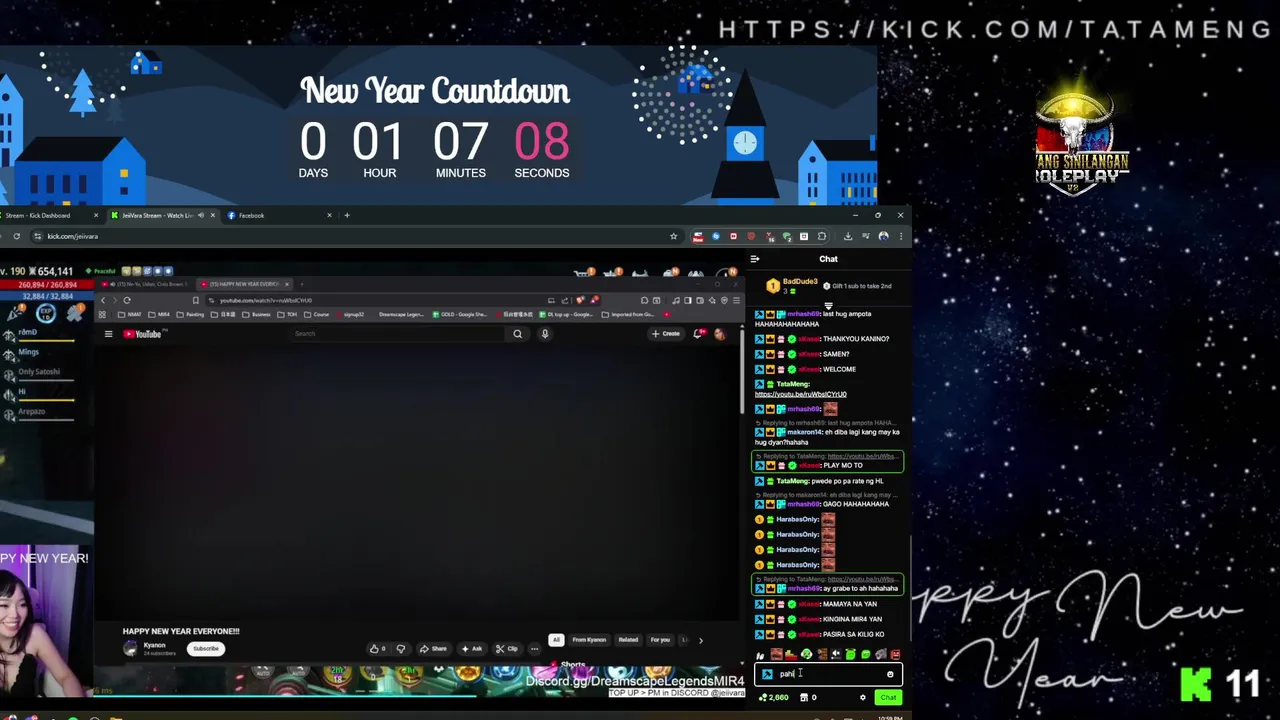This screenshot has width=1280, height=720.
Task: Click the BadDude3 top gifter leaderboard entry
Action: pos(792,286)
